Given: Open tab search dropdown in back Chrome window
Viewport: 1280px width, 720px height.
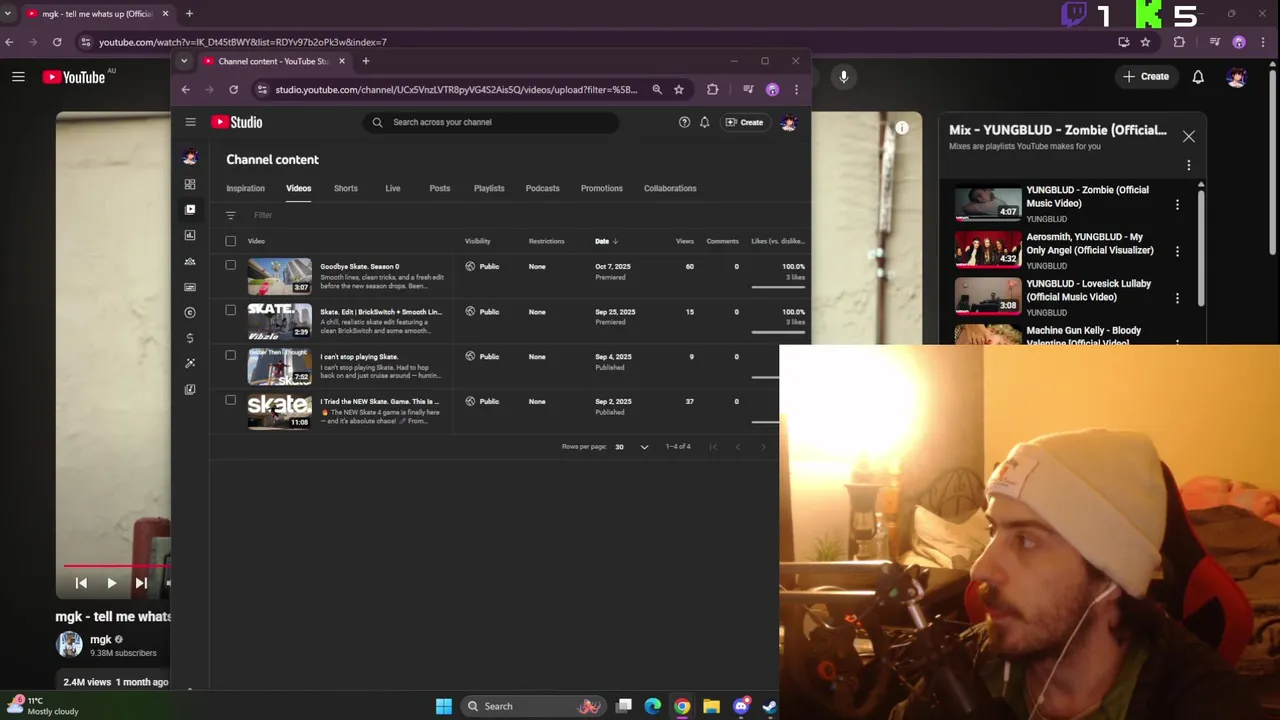Looking at the screenshot, I should pyautogui.click(x=8, y=14).
